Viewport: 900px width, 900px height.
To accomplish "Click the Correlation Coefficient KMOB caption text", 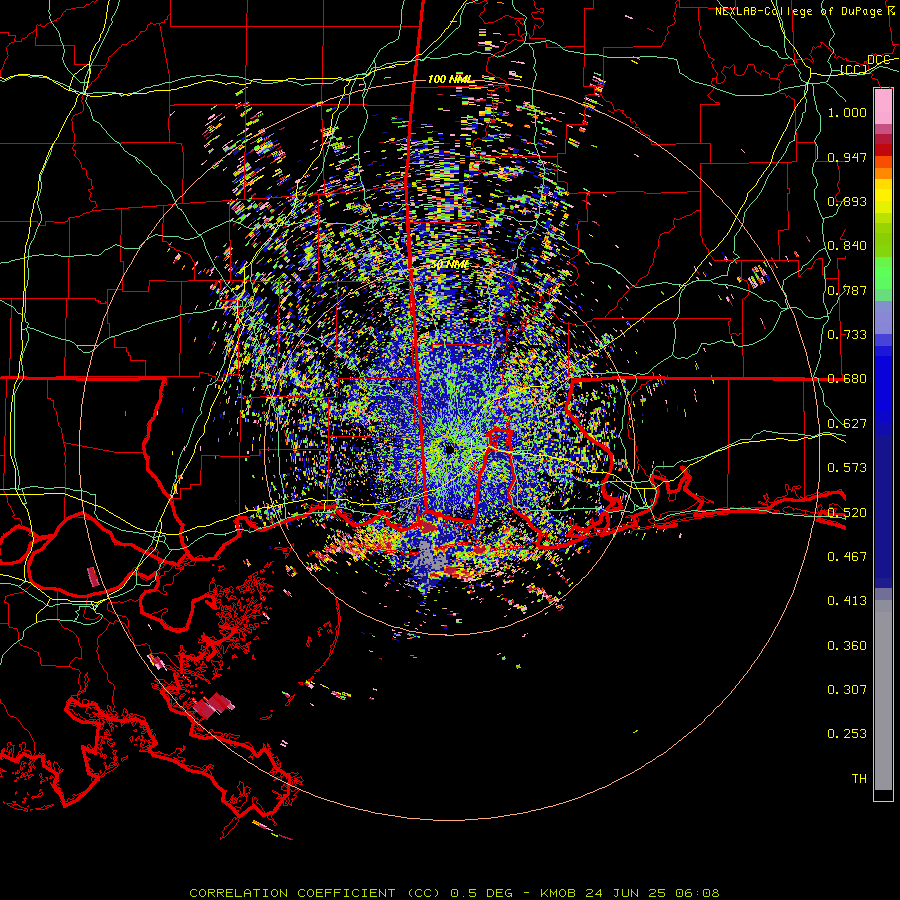I will 454,893.
